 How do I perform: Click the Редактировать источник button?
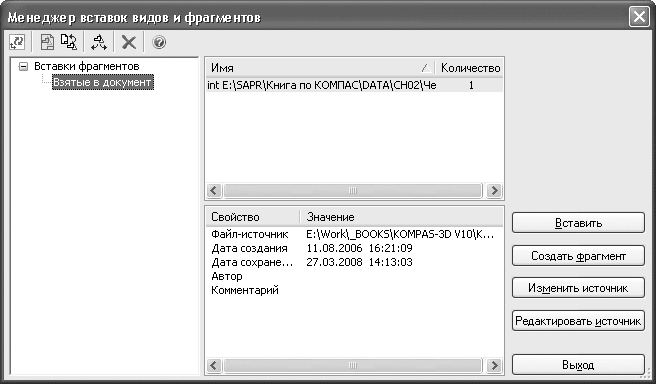click(578, 321)
